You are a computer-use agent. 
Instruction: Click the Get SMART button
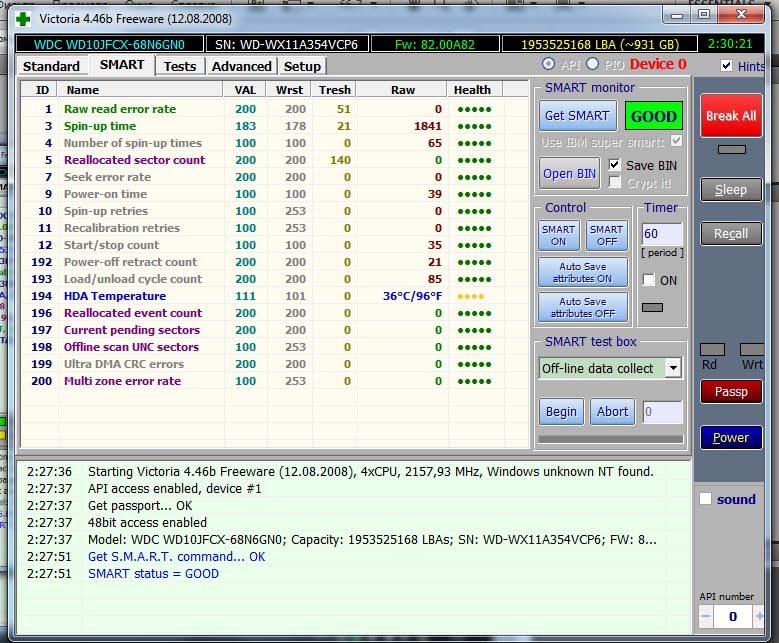click(576, 116)
